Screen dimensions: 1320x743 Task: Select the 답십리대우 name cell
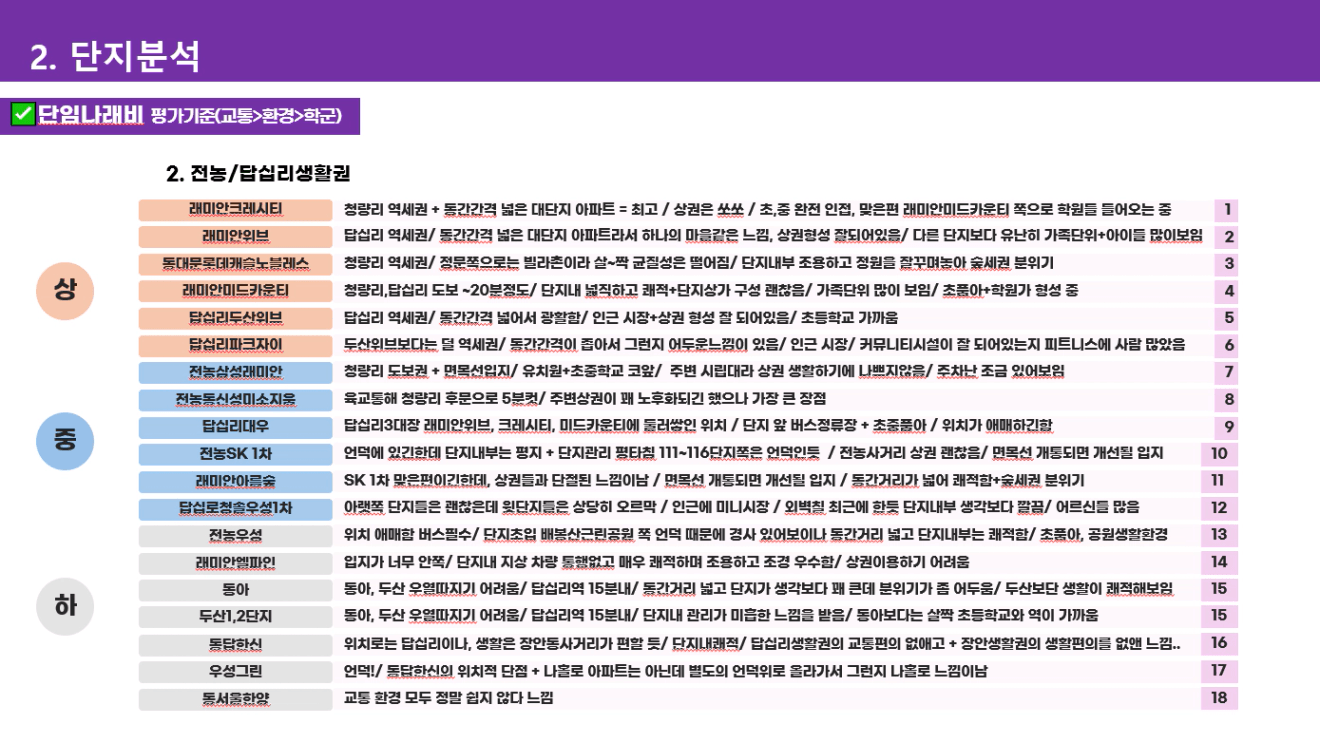click(x=235, y=426)
